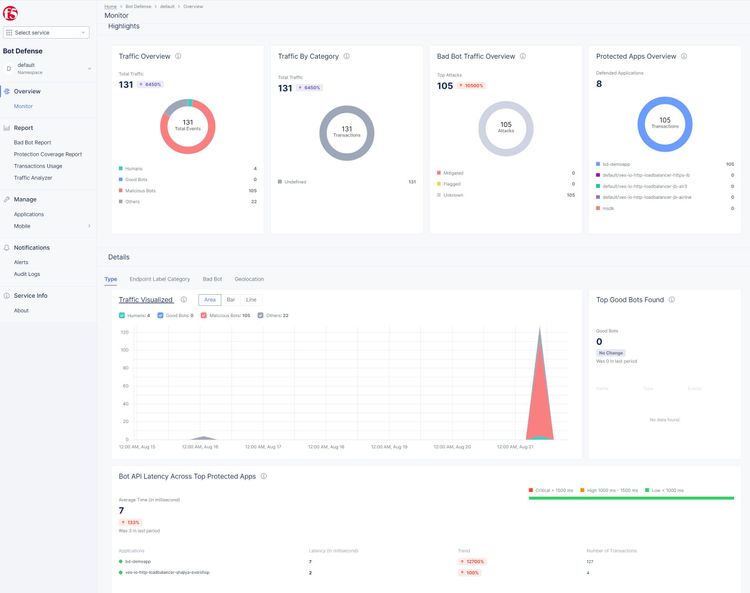Switch chart view to Bar
The image size is (750, 593).
click(x=231, y=300)
